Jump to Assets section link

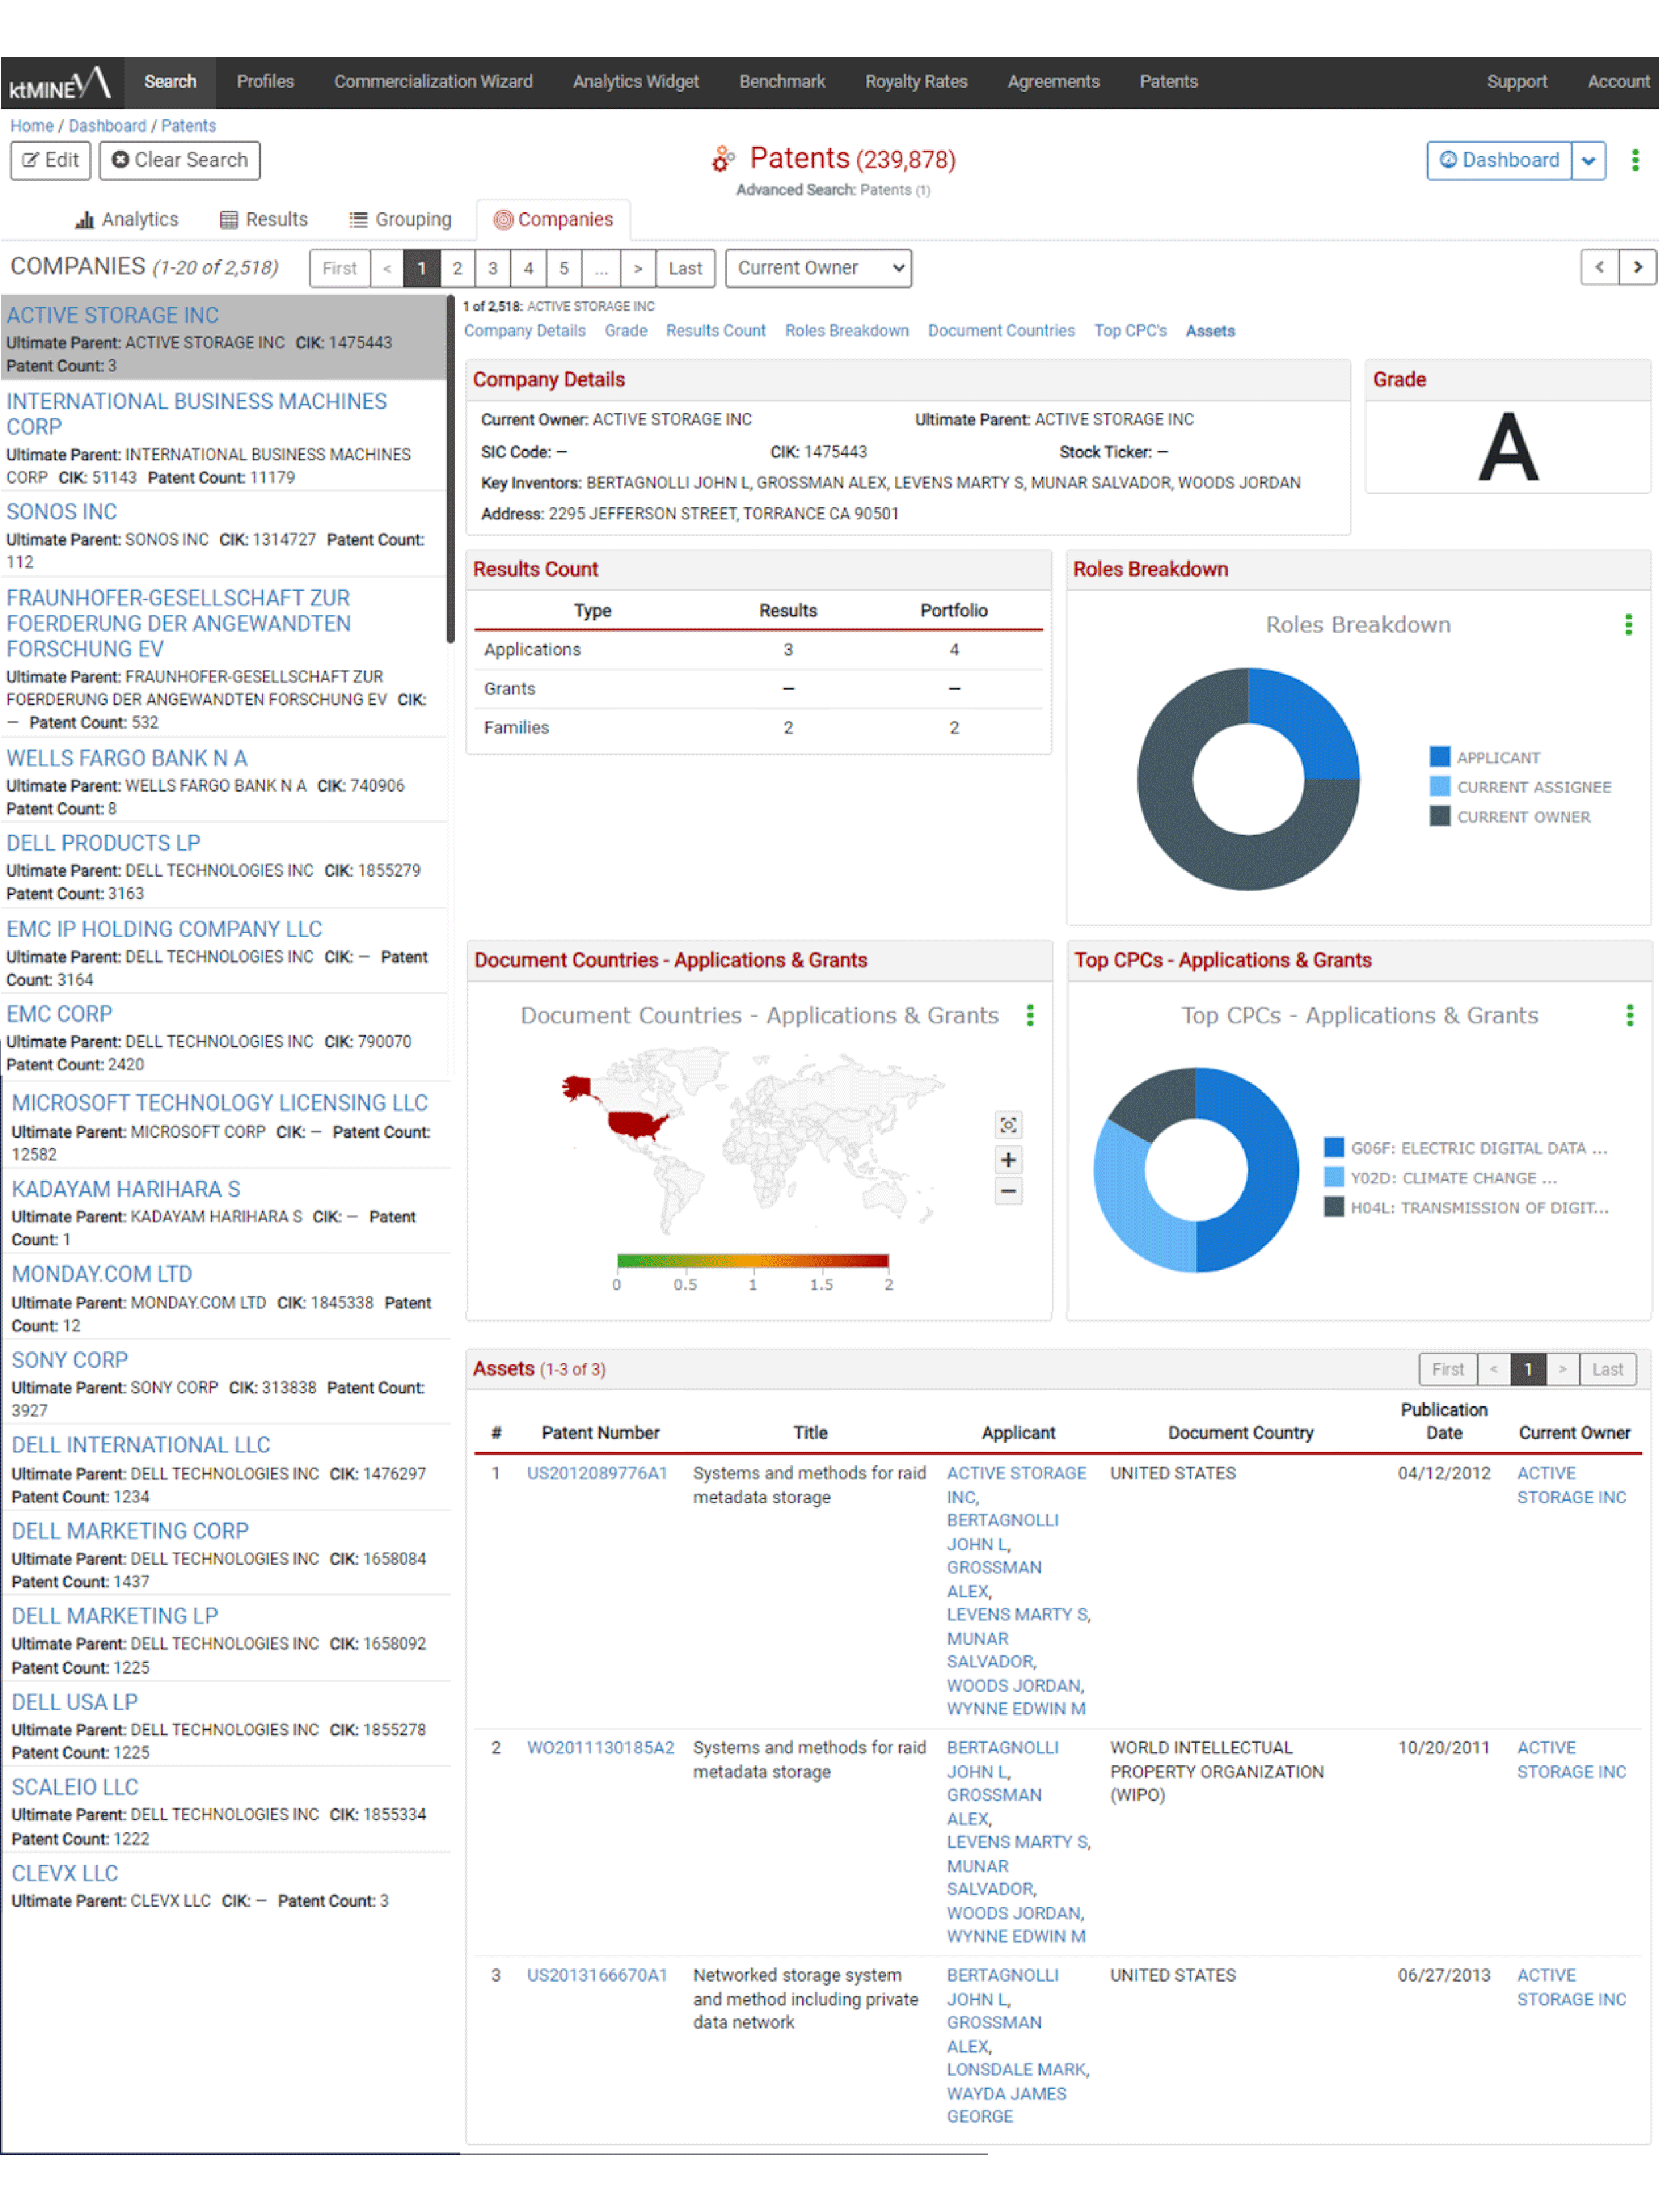click(x=1210, y=331)
